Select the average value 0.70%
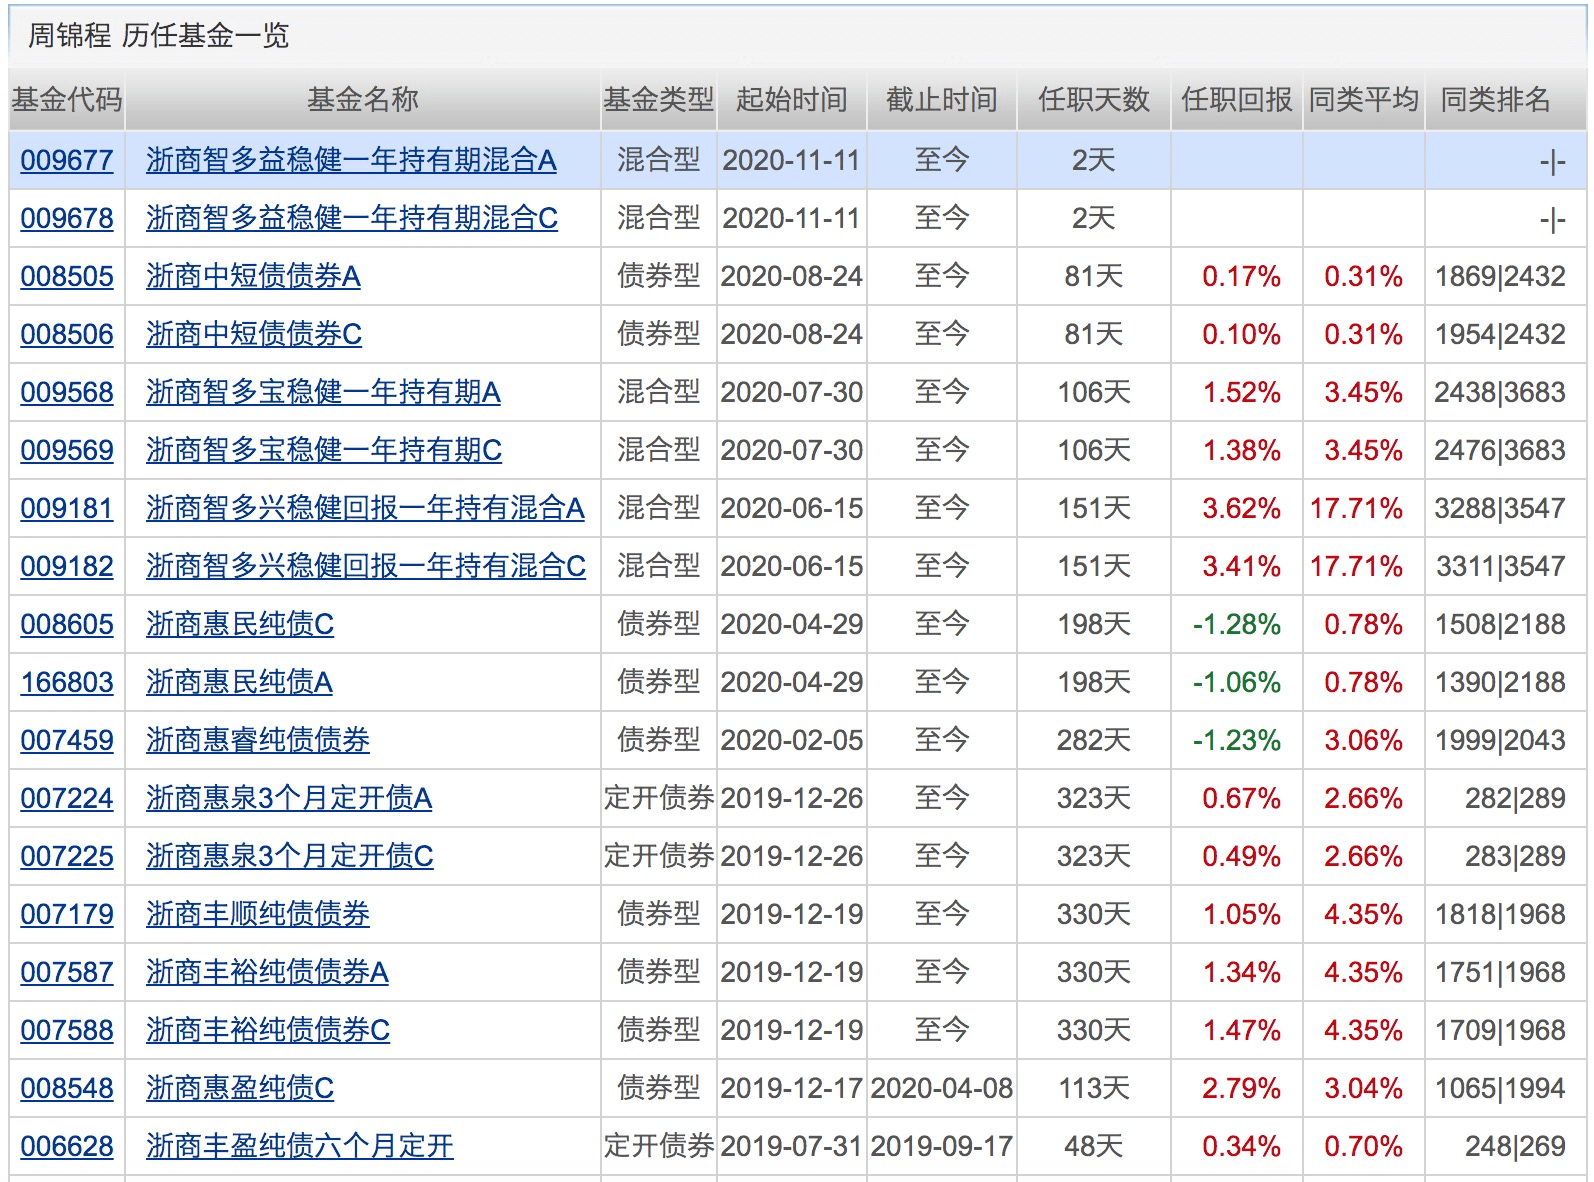Viewport: 1594px width, 1182px height. (1363, 1146)
